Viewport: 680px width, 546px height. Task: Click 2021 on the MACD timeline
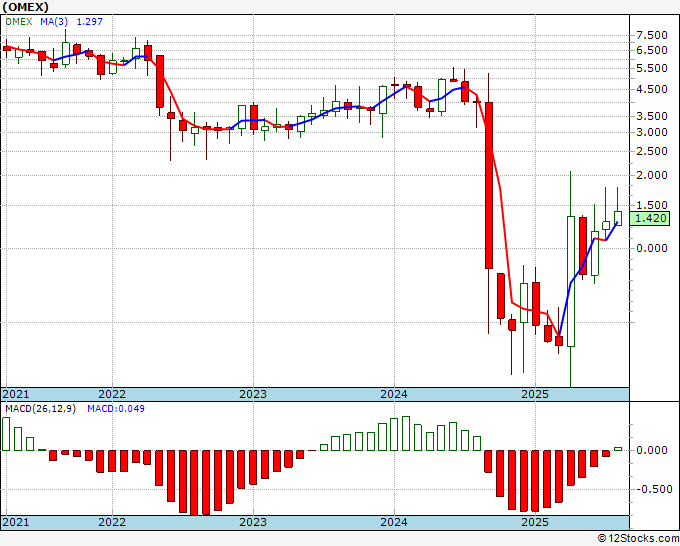coord(16,522)
